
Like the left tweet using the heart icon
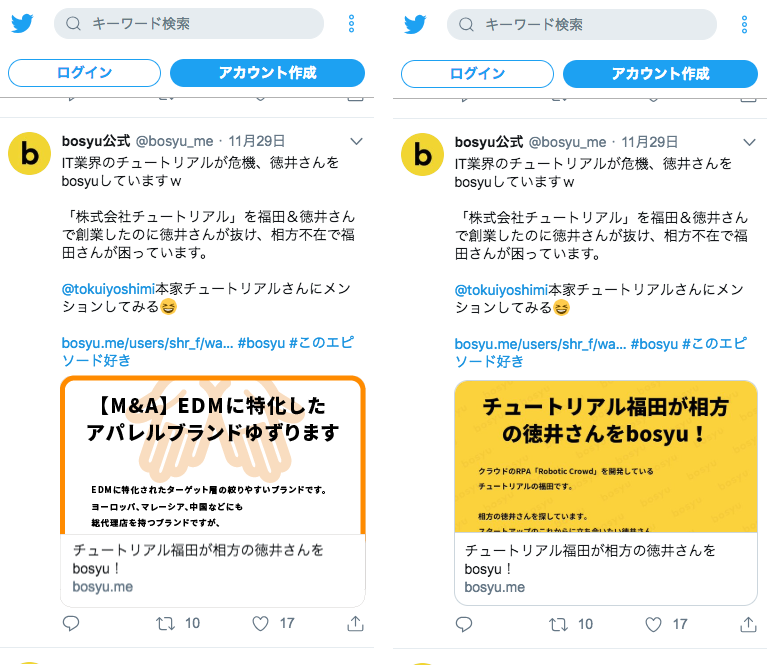click(260, 623)
